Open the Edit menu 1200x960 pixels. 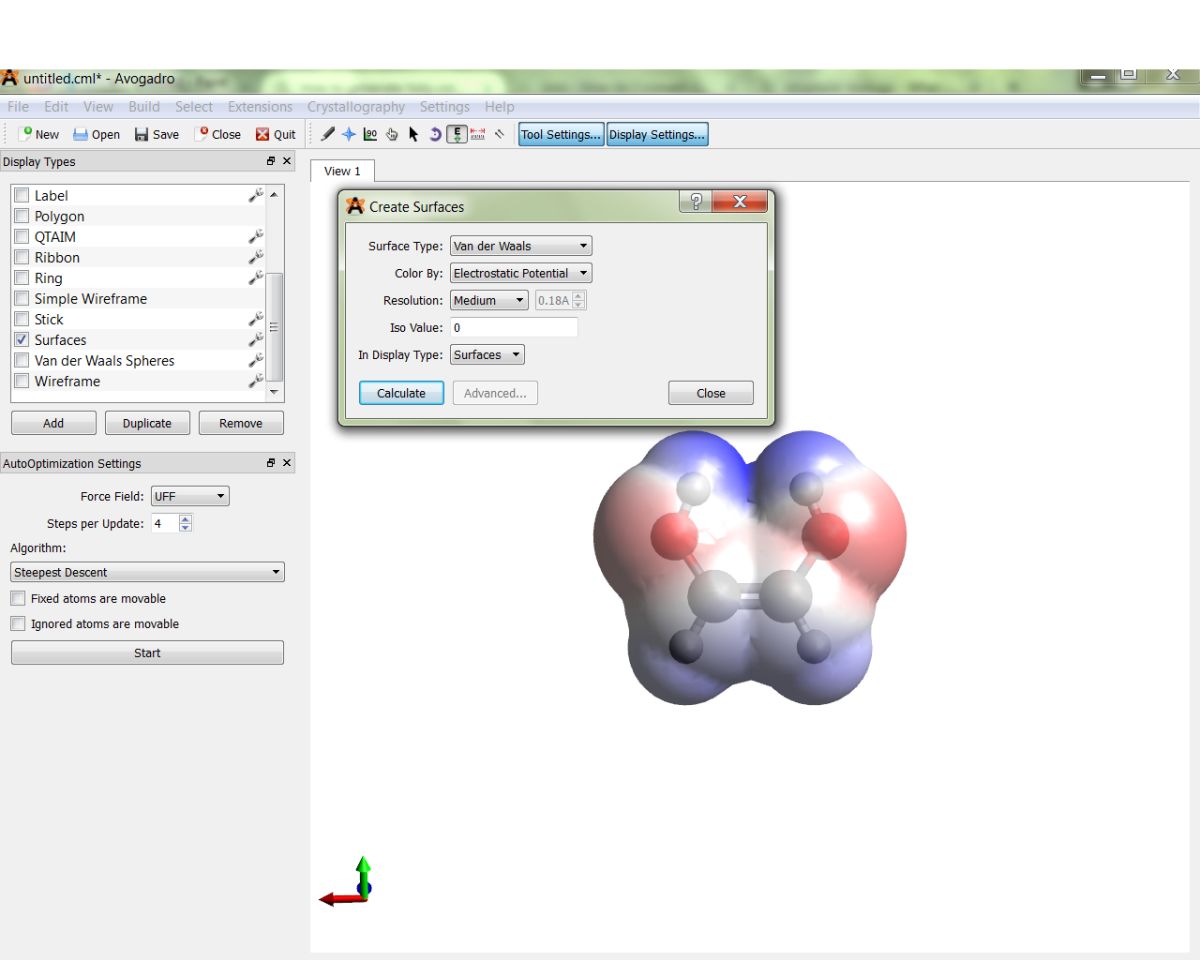[57, 107]
